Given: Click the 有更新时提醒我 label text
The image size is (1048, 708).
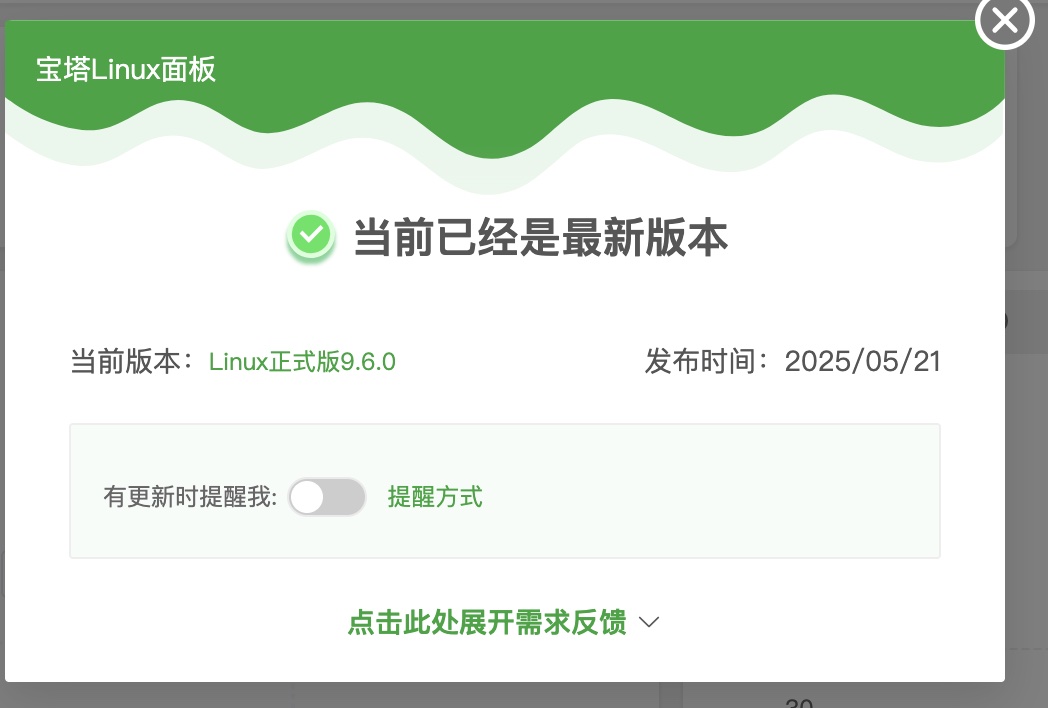Looking at the screenshot, I should 190,497.
